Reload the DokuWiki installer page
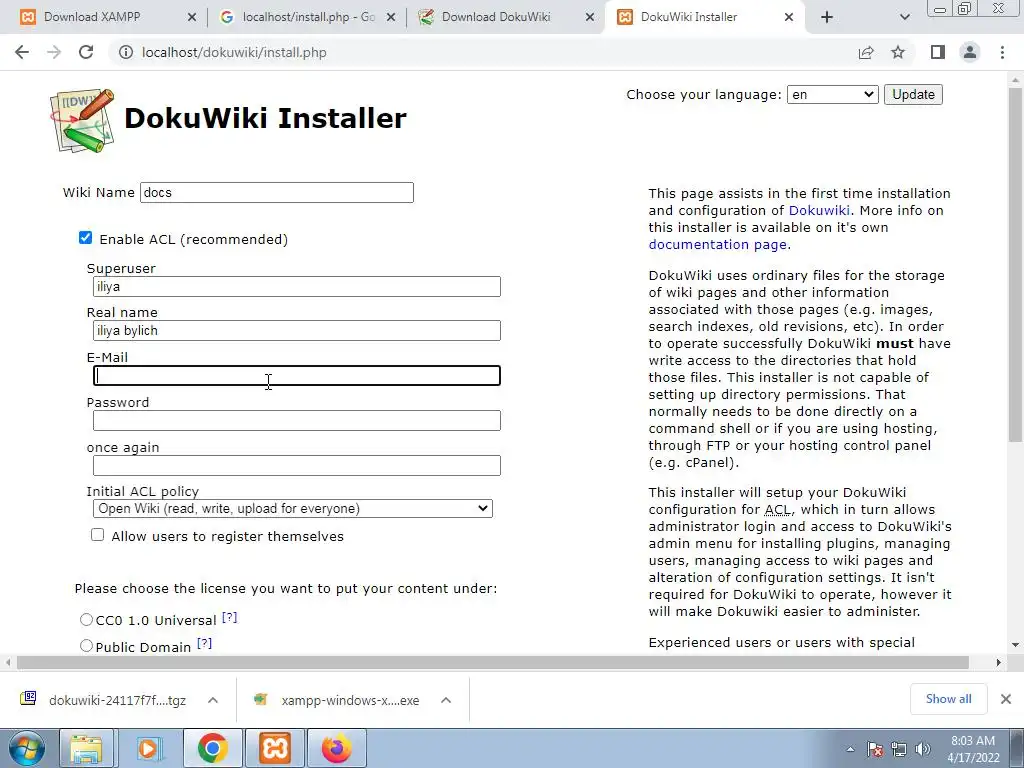Screen dimensions: 1024x768 [86, 52]
